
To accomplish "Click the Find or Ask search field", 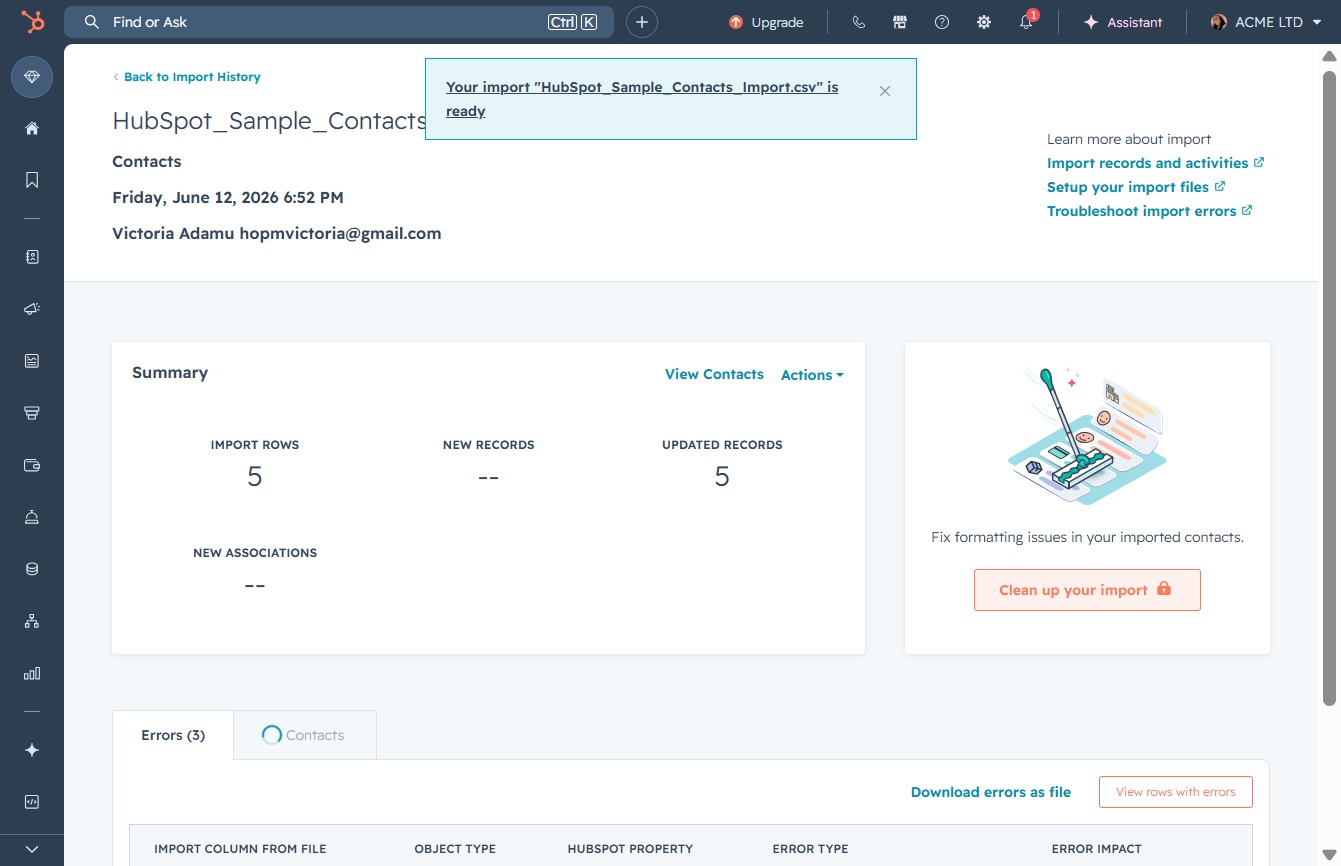I will (339, 22).
